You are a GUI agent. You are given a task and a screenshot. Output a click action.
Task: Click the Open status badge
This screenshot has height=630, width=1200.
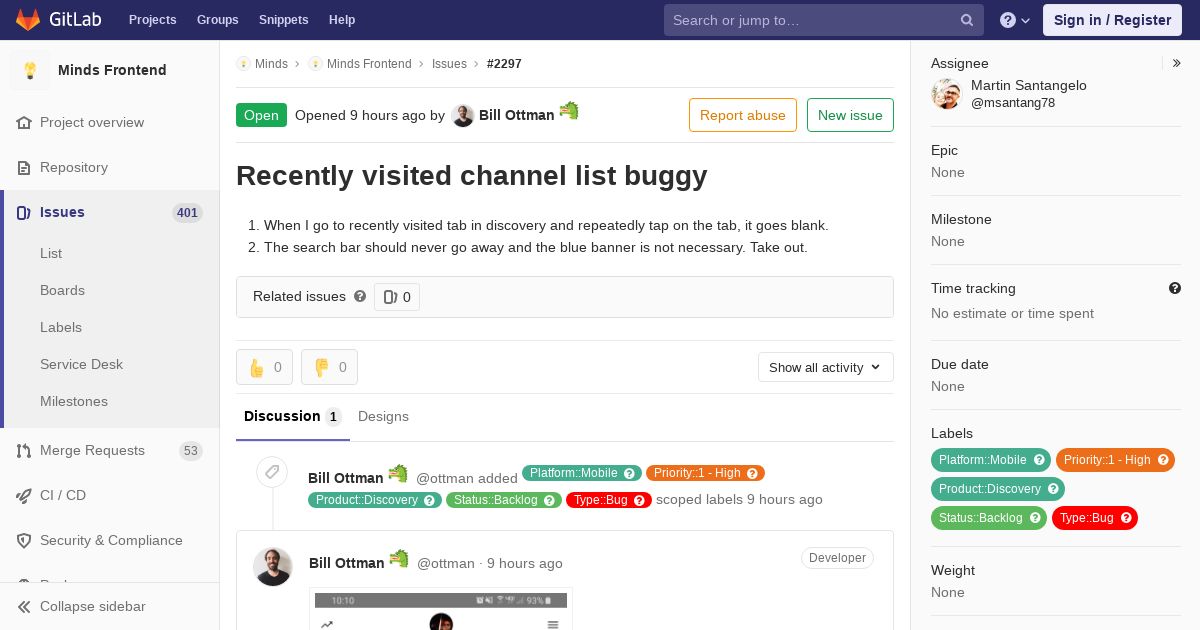261,115
